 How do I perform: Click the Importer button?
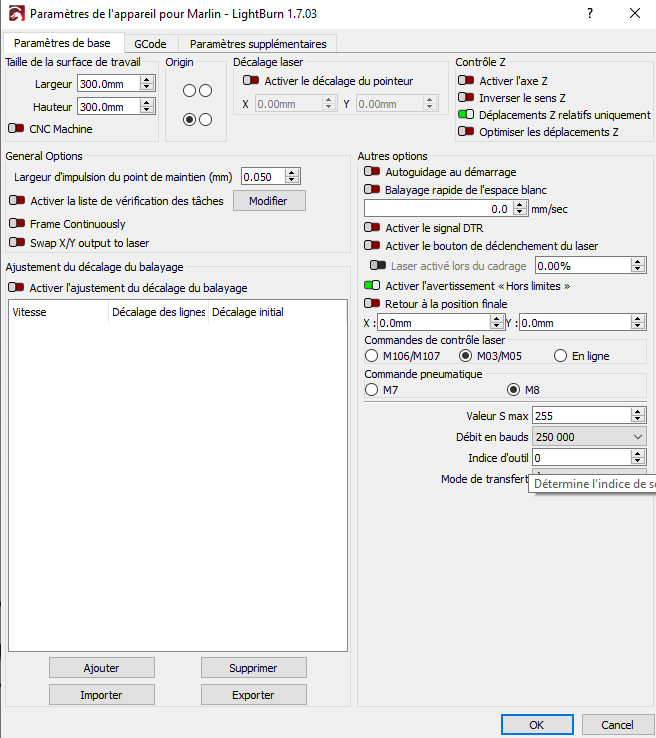click(x=102, y=695)
